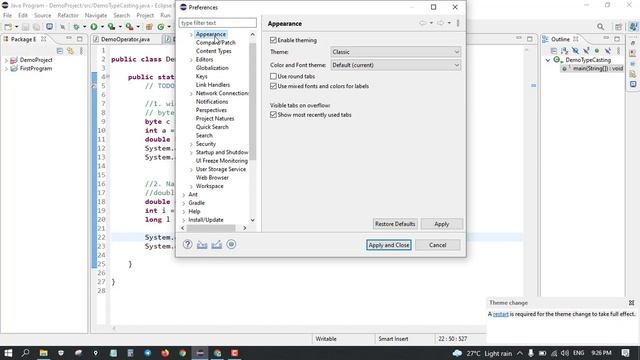Viewport: 640px width, 360px height.
Task: Open the Source menu in Eclipse
Action: [42, 15]
